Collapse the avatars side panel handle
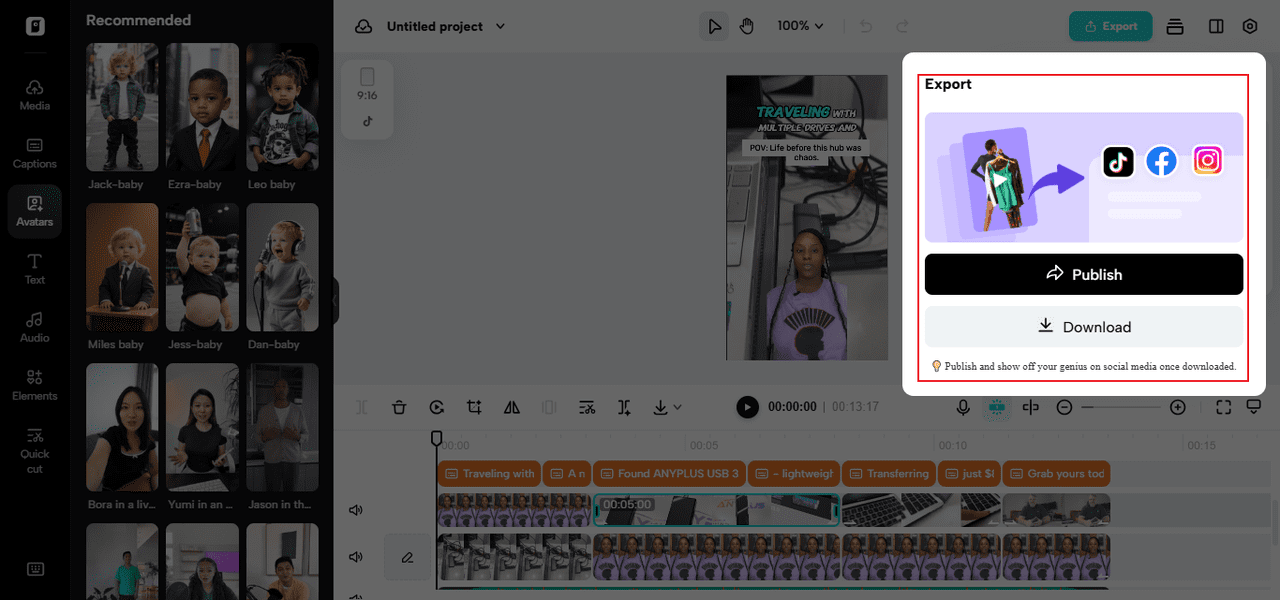The height and width of the screenshot is (600, 1280). 335,300
